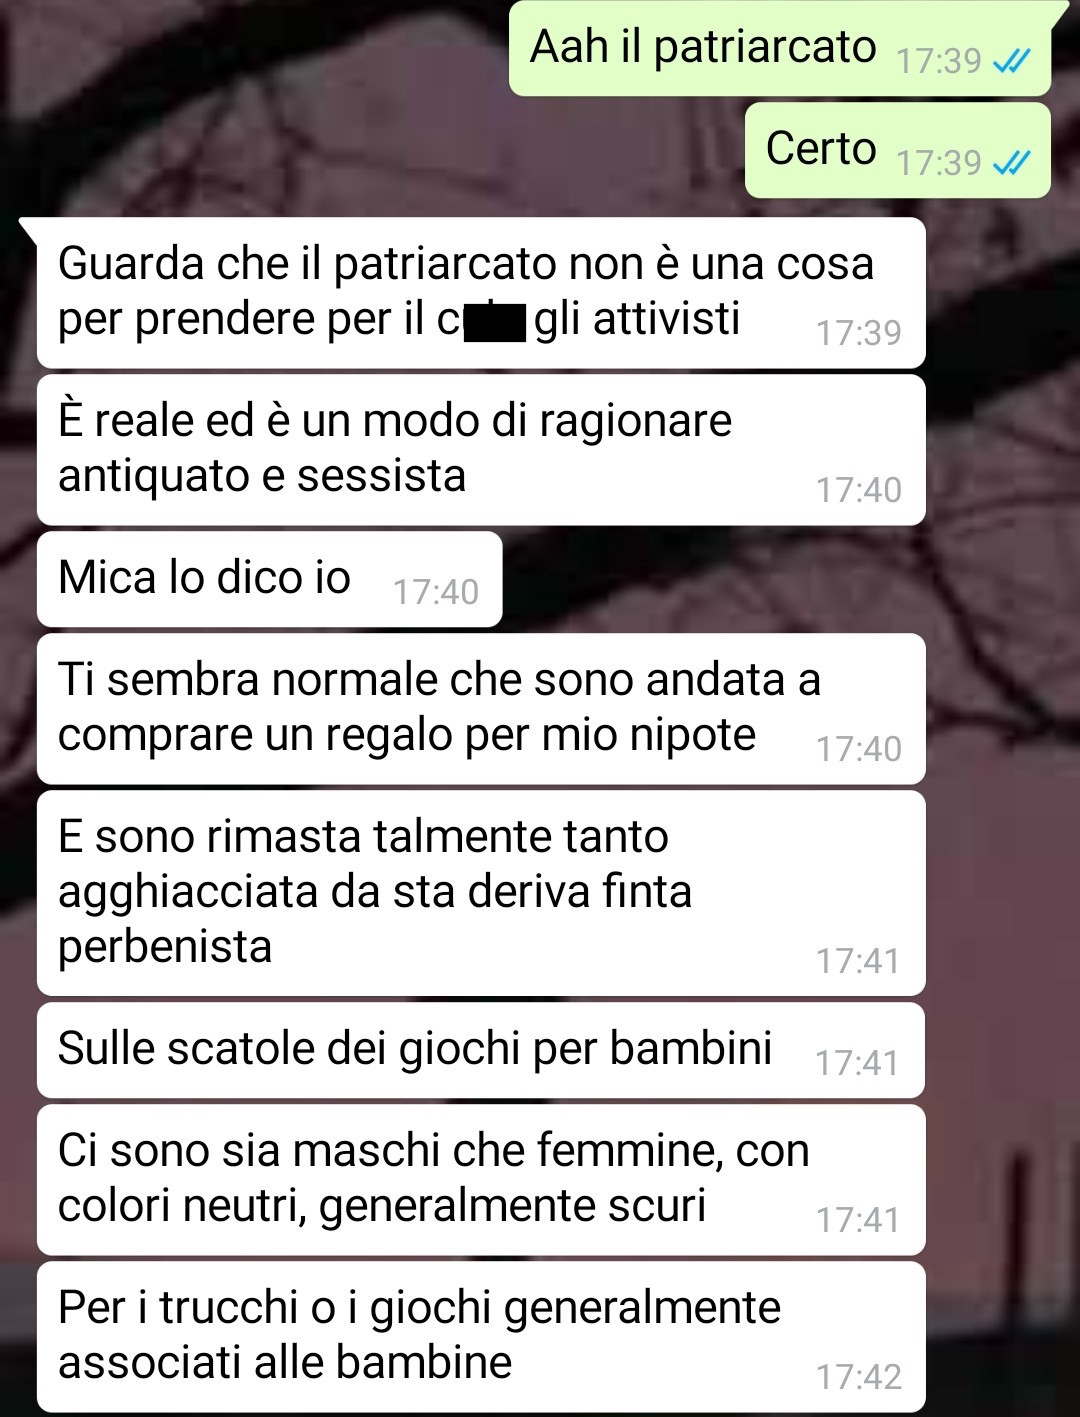Image resolution: width=1080 pixels, height=1417 pixels.
Task: Select 'Sulle scatole dei giochi per bambini' bubble
Action: tap(481, 1050)
